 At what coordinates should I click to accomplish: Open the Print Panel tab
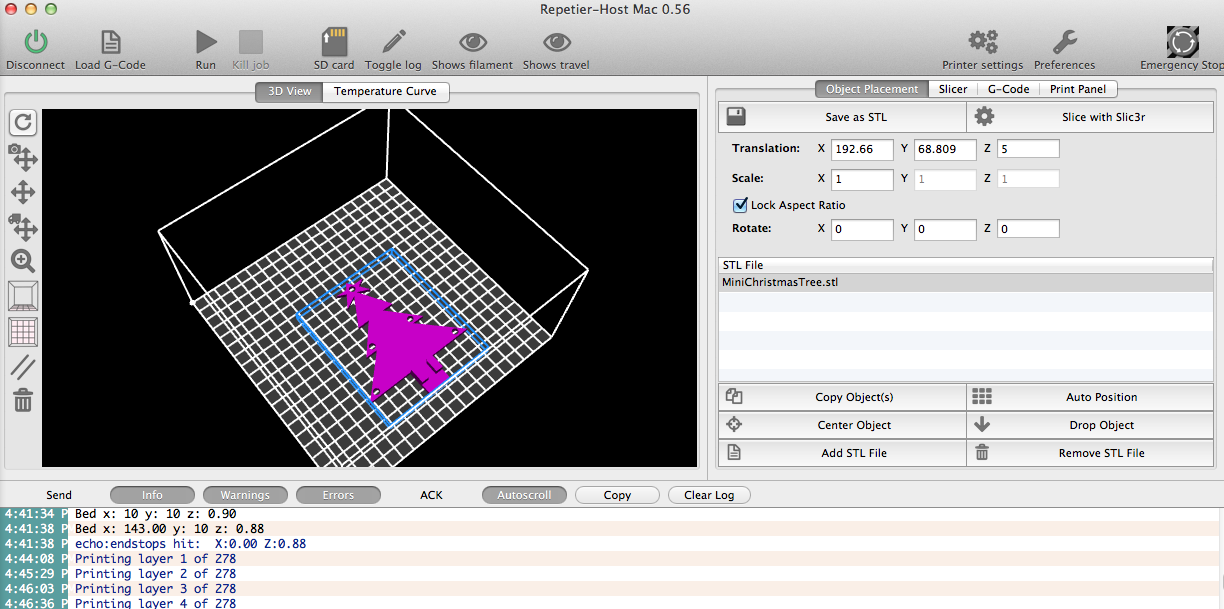click(1077, 89)
